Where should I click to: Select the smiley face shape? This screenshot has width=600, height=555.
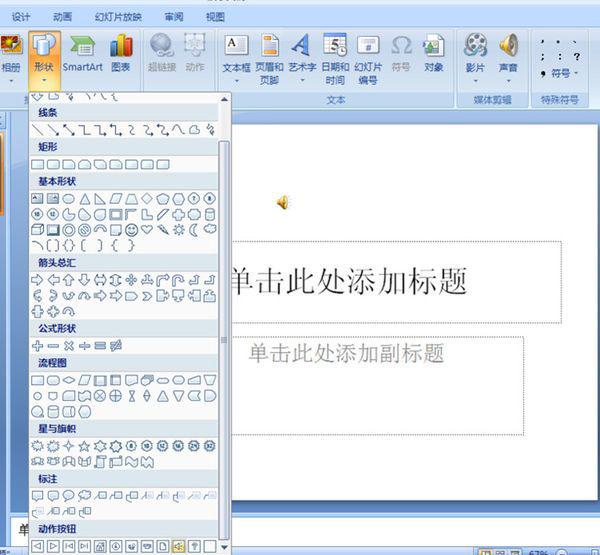pyautogui.click(x=131, y=229)
